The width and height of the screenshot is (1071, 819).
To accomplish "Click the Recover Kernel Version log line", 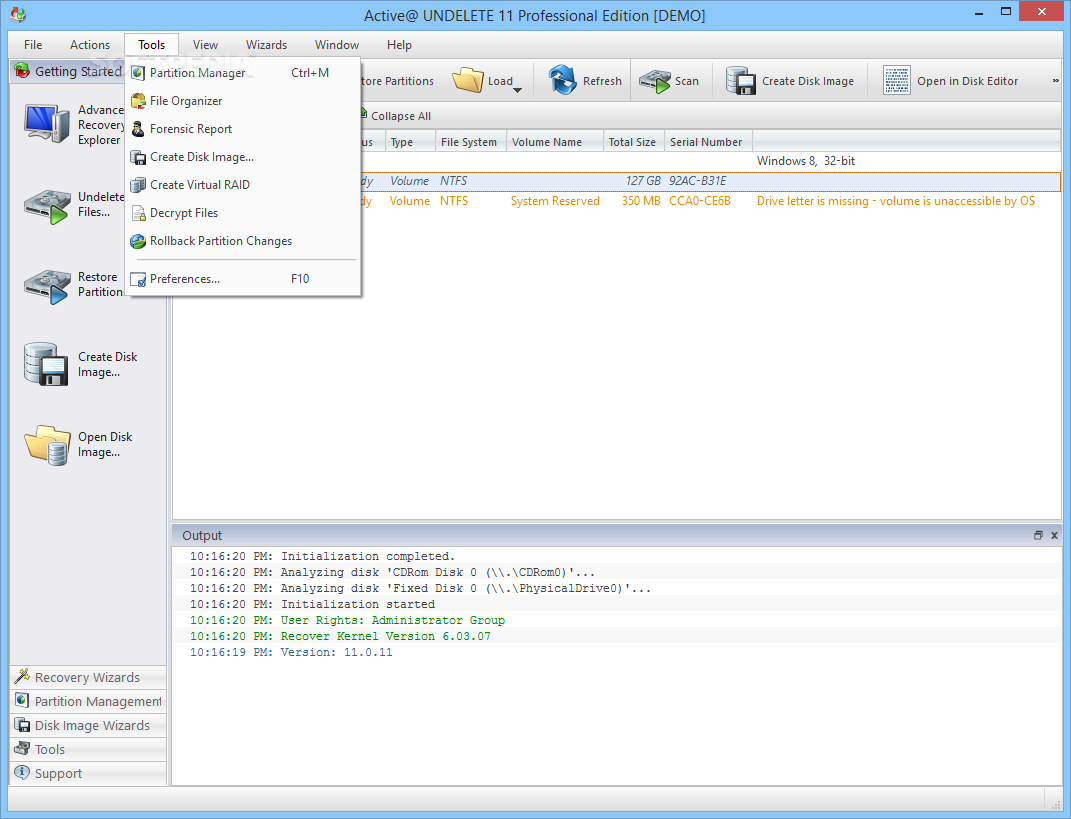I will point(340,636).
